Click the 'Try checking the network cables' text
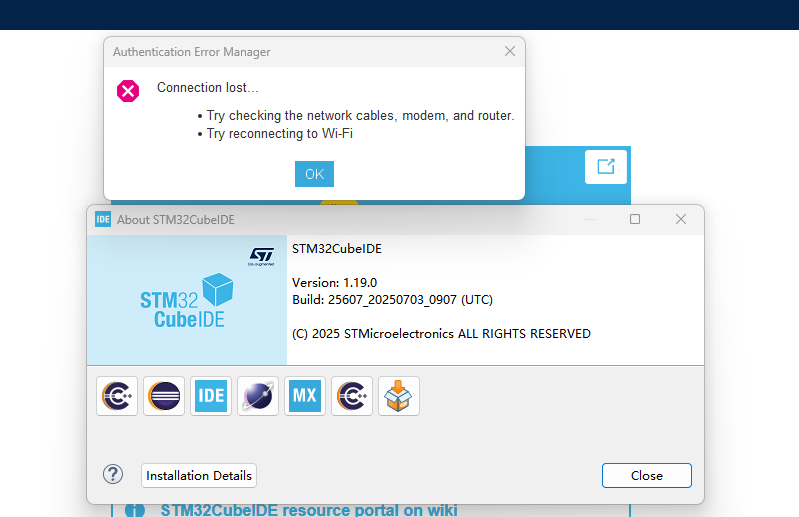The image size is (799, 517). click(360, 116)
